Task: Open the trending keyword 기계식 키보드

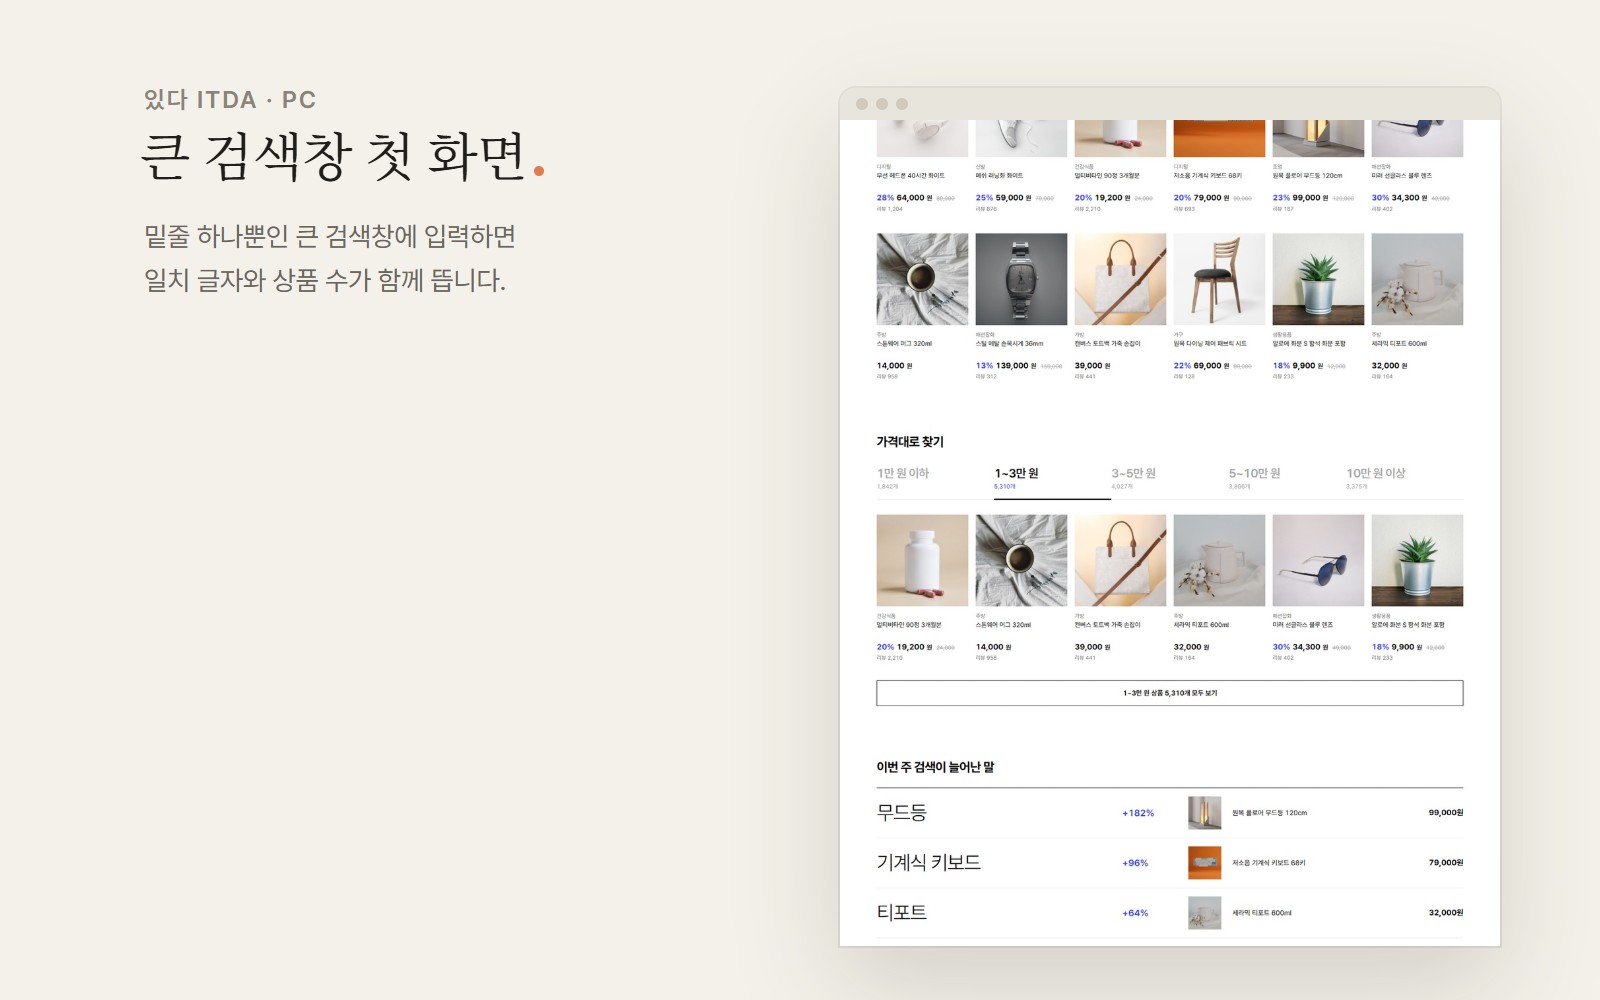Action: click(929, 862)
